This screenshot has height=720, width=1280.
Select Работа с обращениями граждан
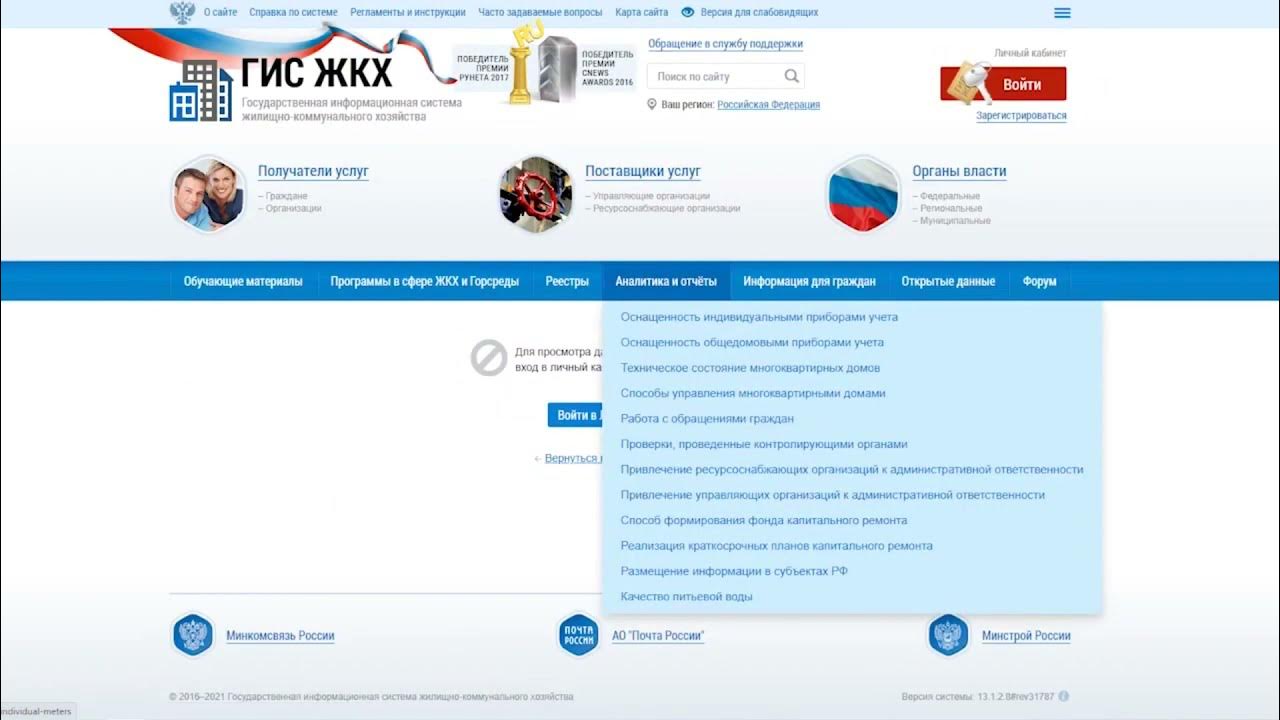[707, 419]
